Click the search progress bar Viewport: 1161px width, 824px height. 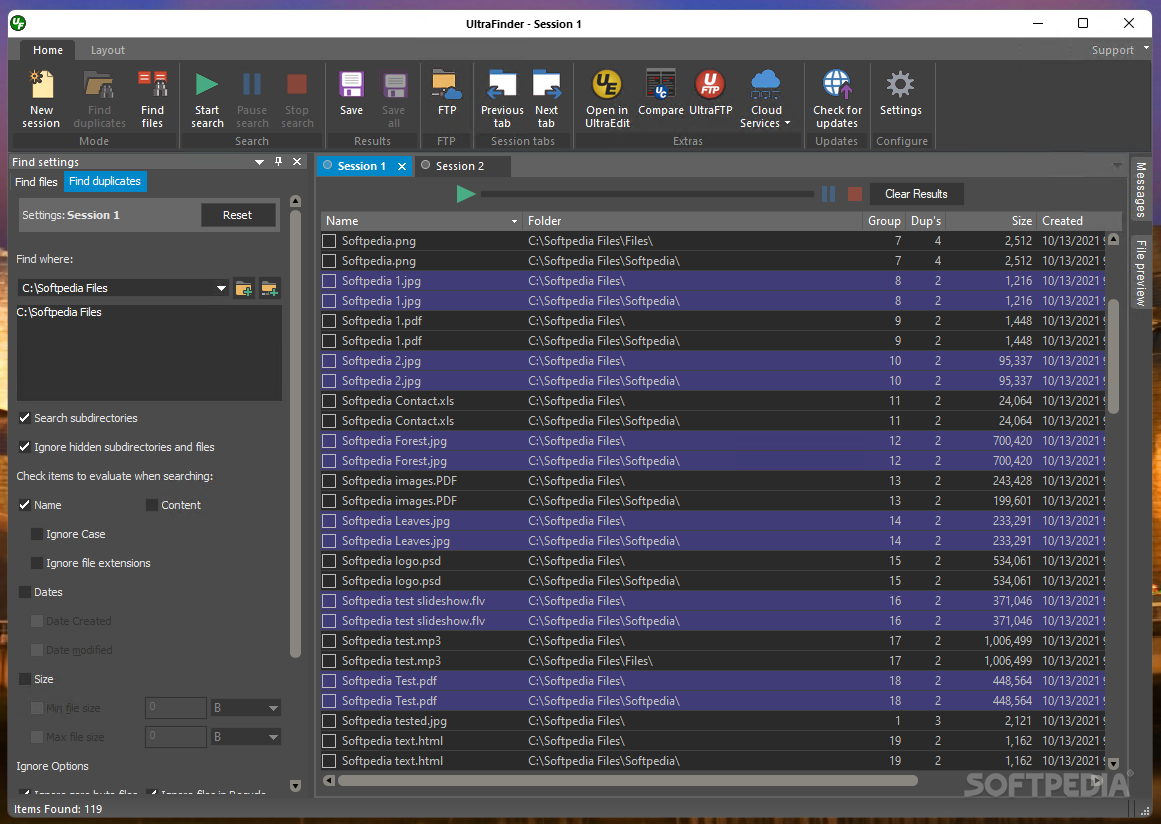pos(647,194)
